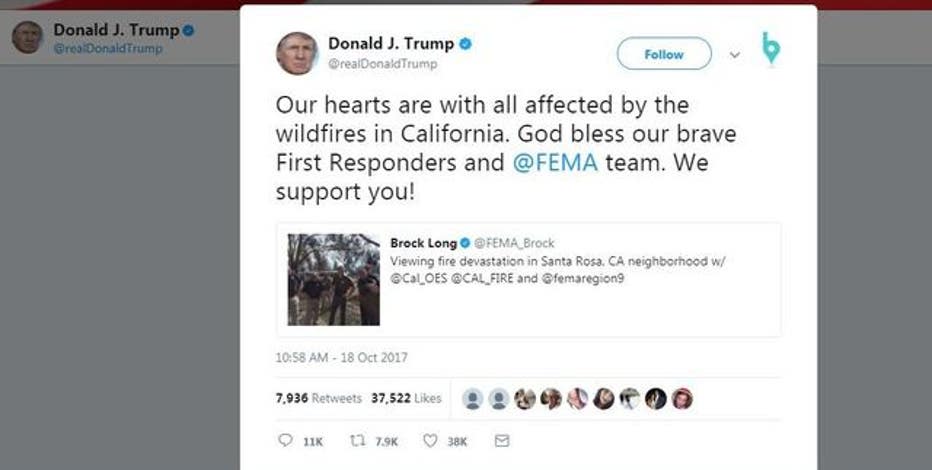932x470 pixels.
Task: Click Trump's verified badge in the tweet header
Action: (x=465, y=44)
